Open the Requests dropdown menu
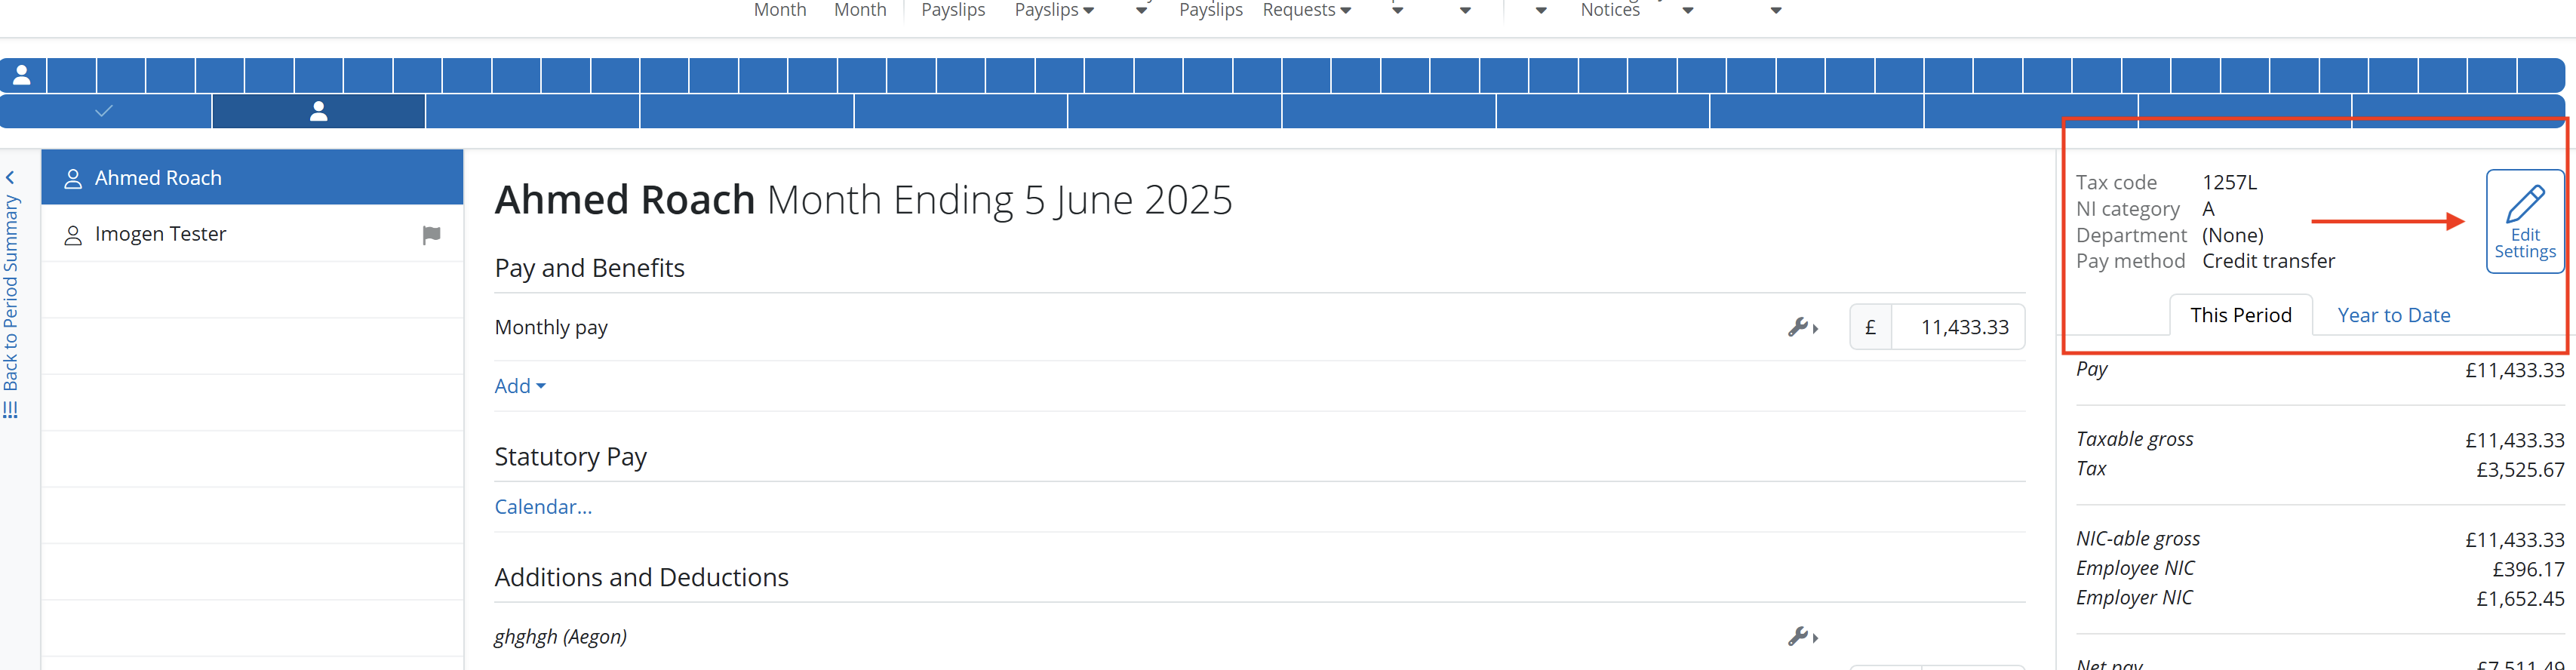Image resolution: width=2576 pixels, height=670 pixels. pos(1306,10)
